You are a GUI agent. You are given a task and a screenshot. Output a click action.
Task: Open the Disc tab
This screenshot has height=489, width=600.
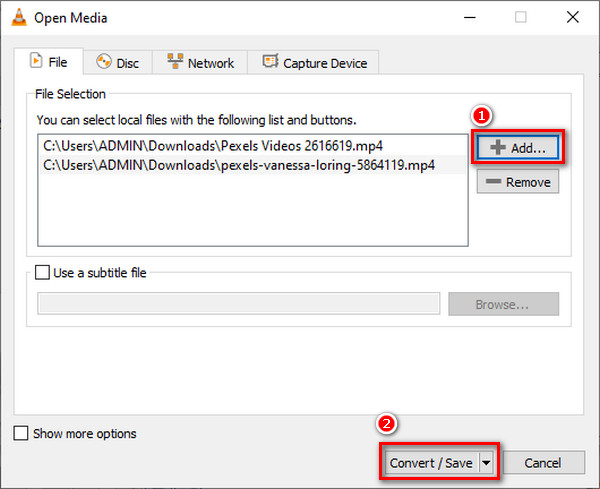tap(118, 63)
